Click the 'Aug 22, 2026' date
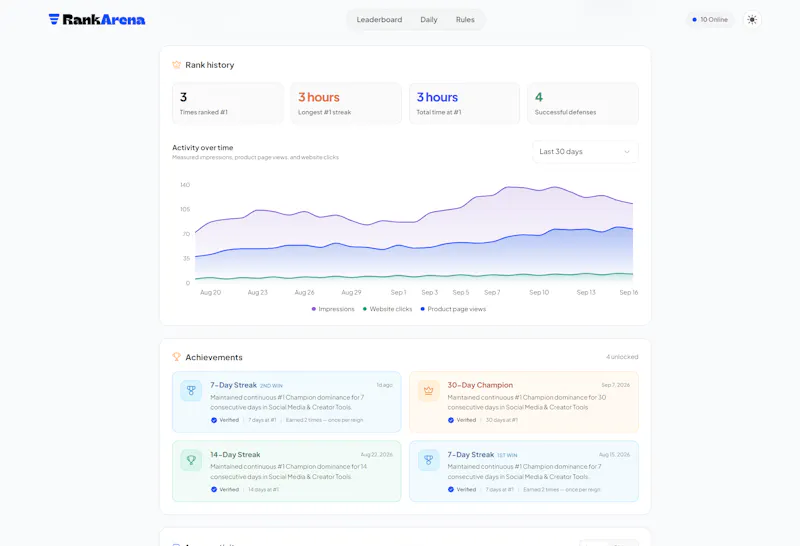 pos(377,454)
